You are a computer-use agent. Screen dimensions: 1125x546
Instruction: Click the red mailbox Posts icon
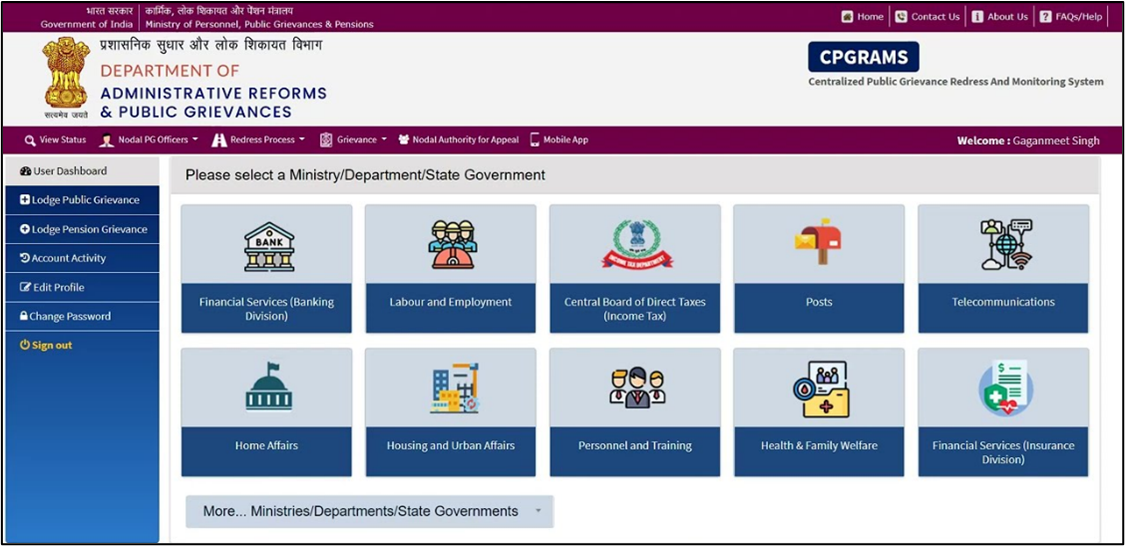[818, 242]
